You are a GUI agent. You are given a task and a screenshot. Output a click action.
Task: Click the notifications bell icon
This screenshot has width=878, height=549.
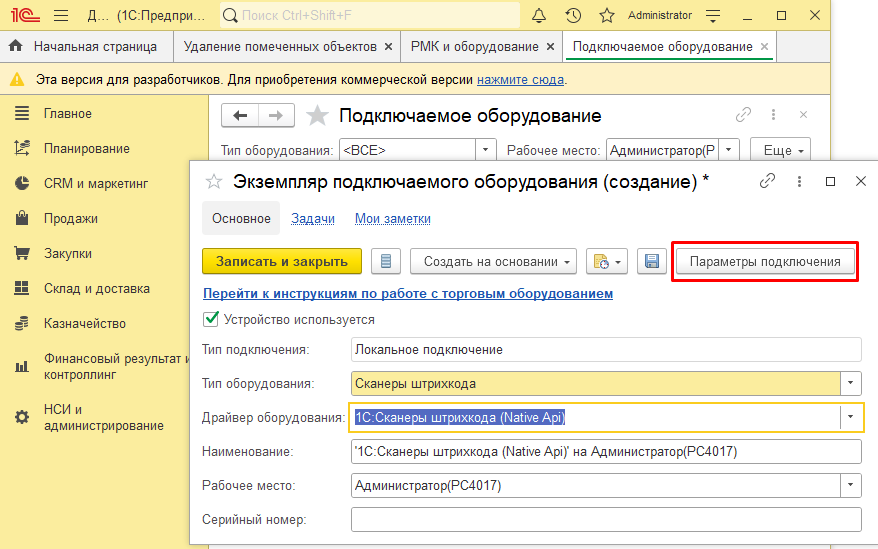click(x=539, y=16)
